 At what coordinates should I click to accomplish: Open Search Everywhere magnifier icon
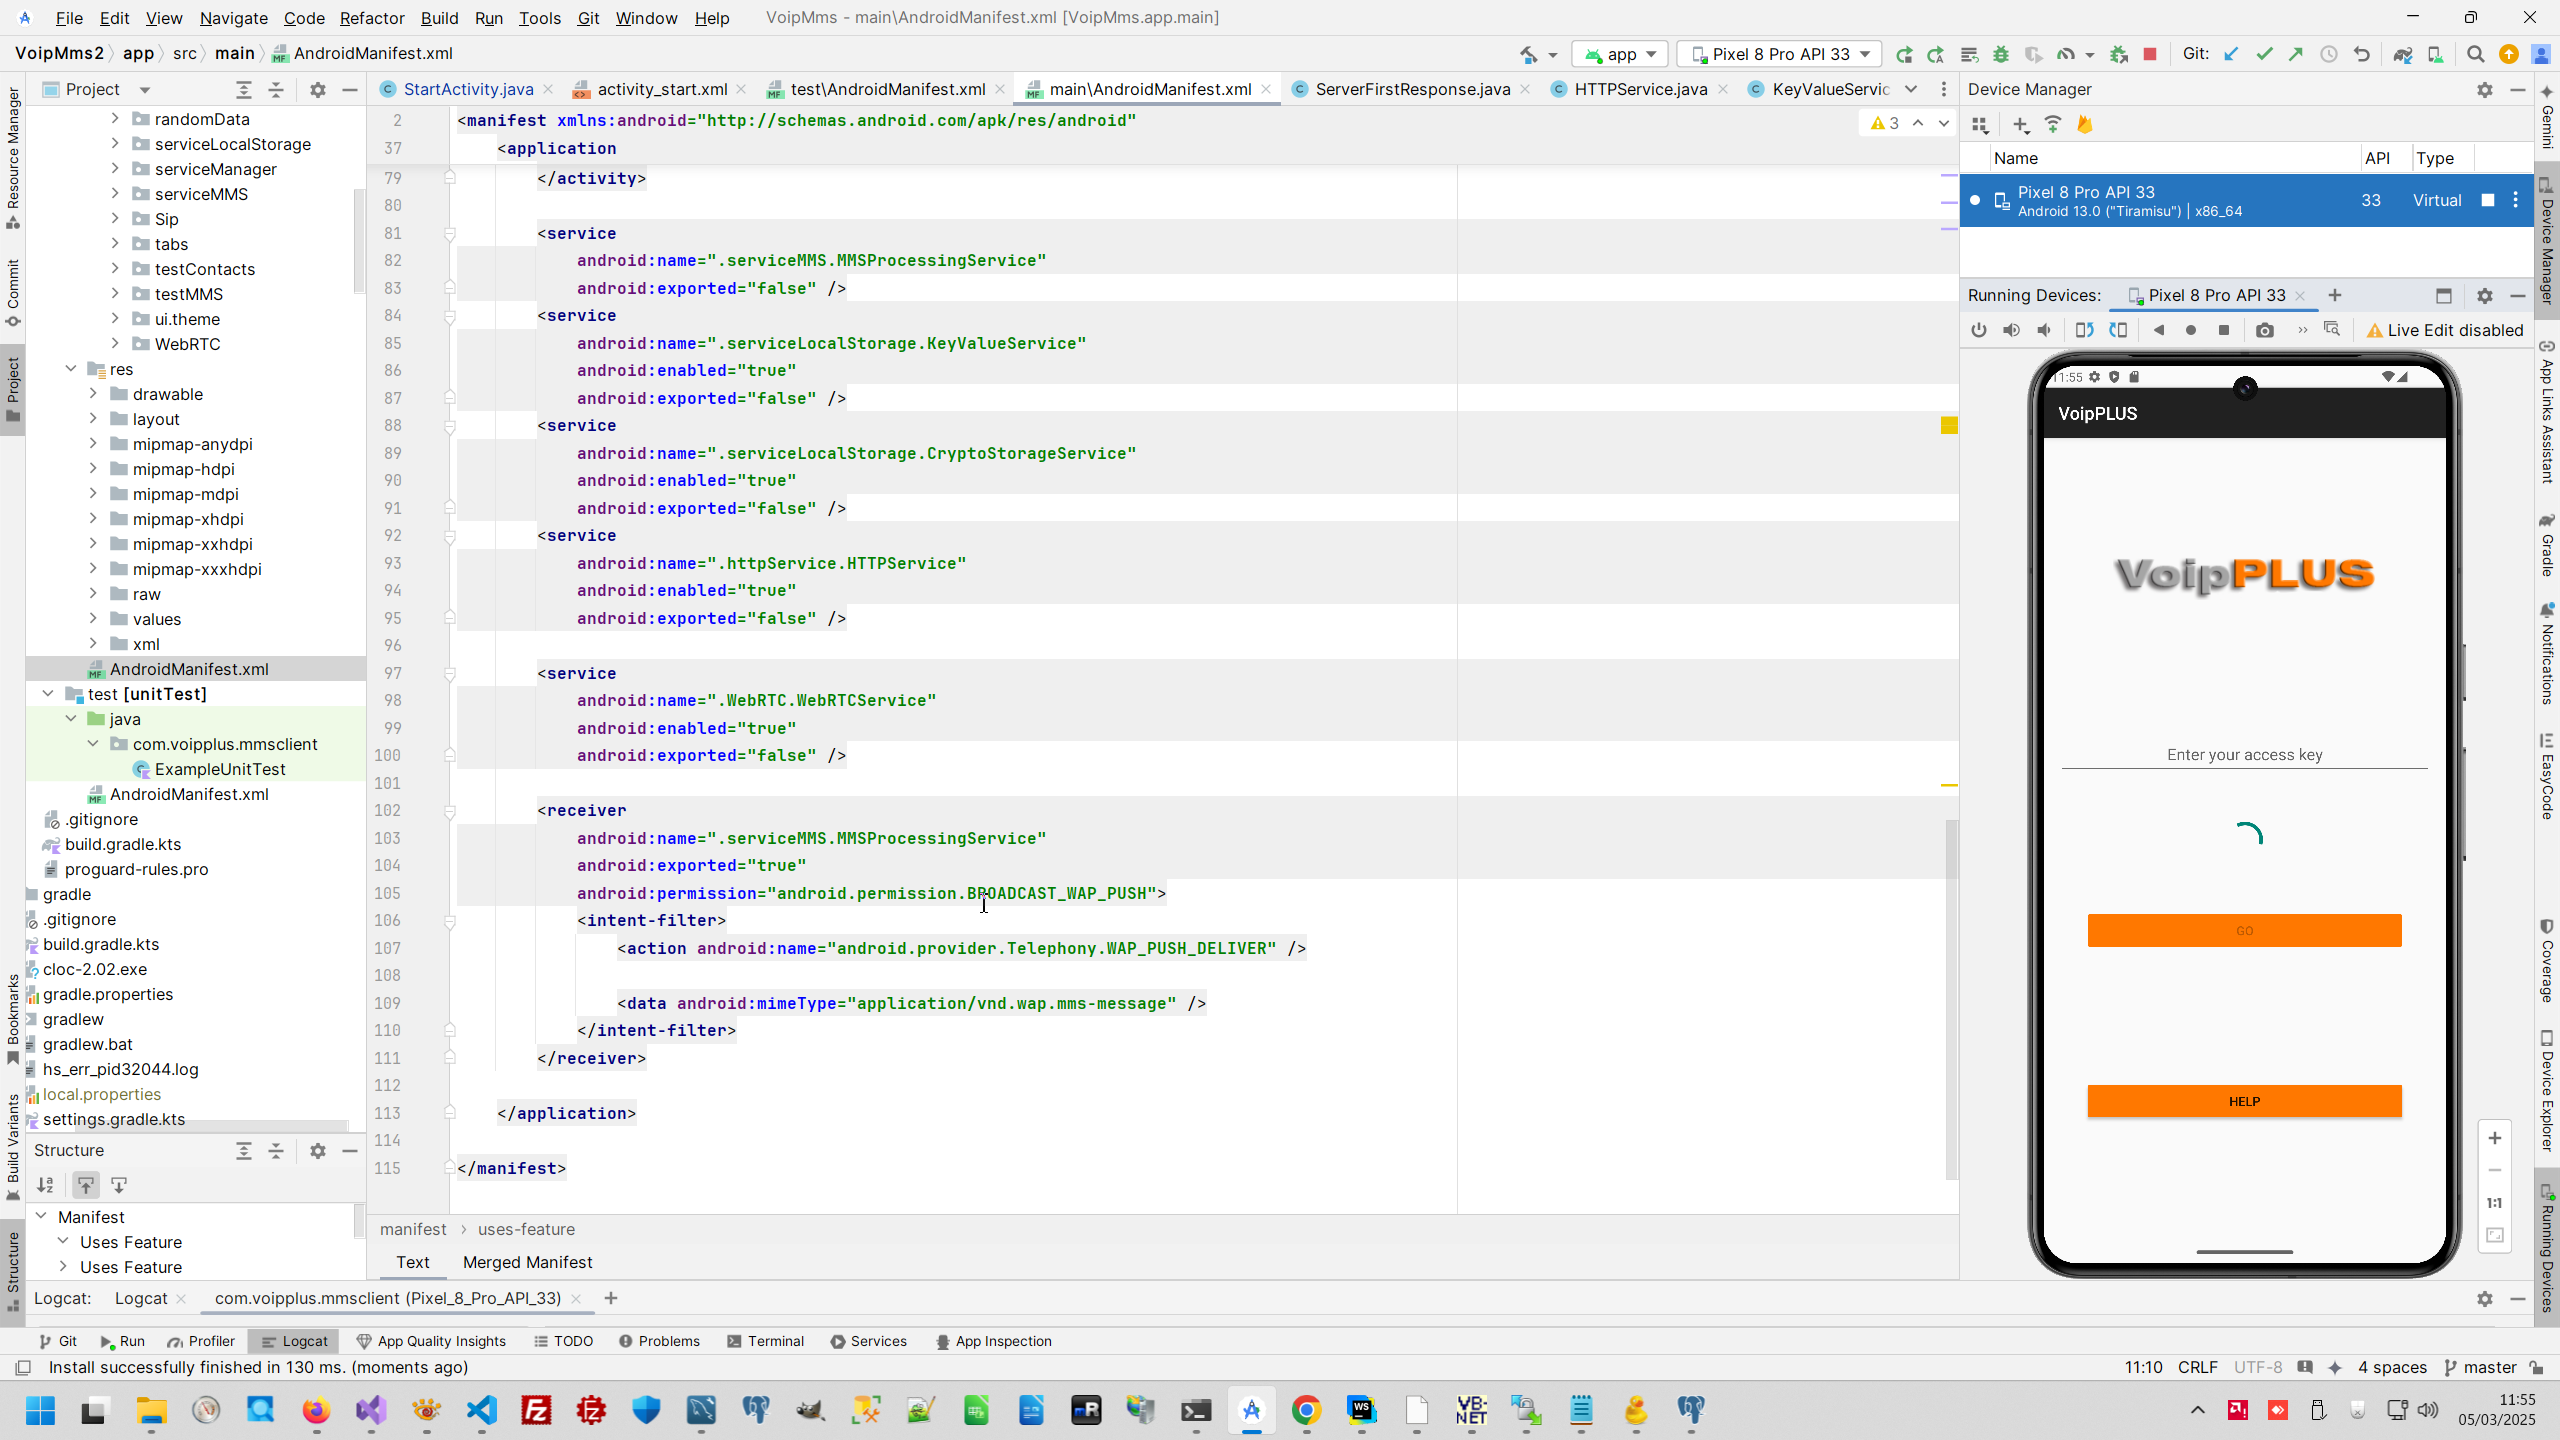click(2475, 54)
